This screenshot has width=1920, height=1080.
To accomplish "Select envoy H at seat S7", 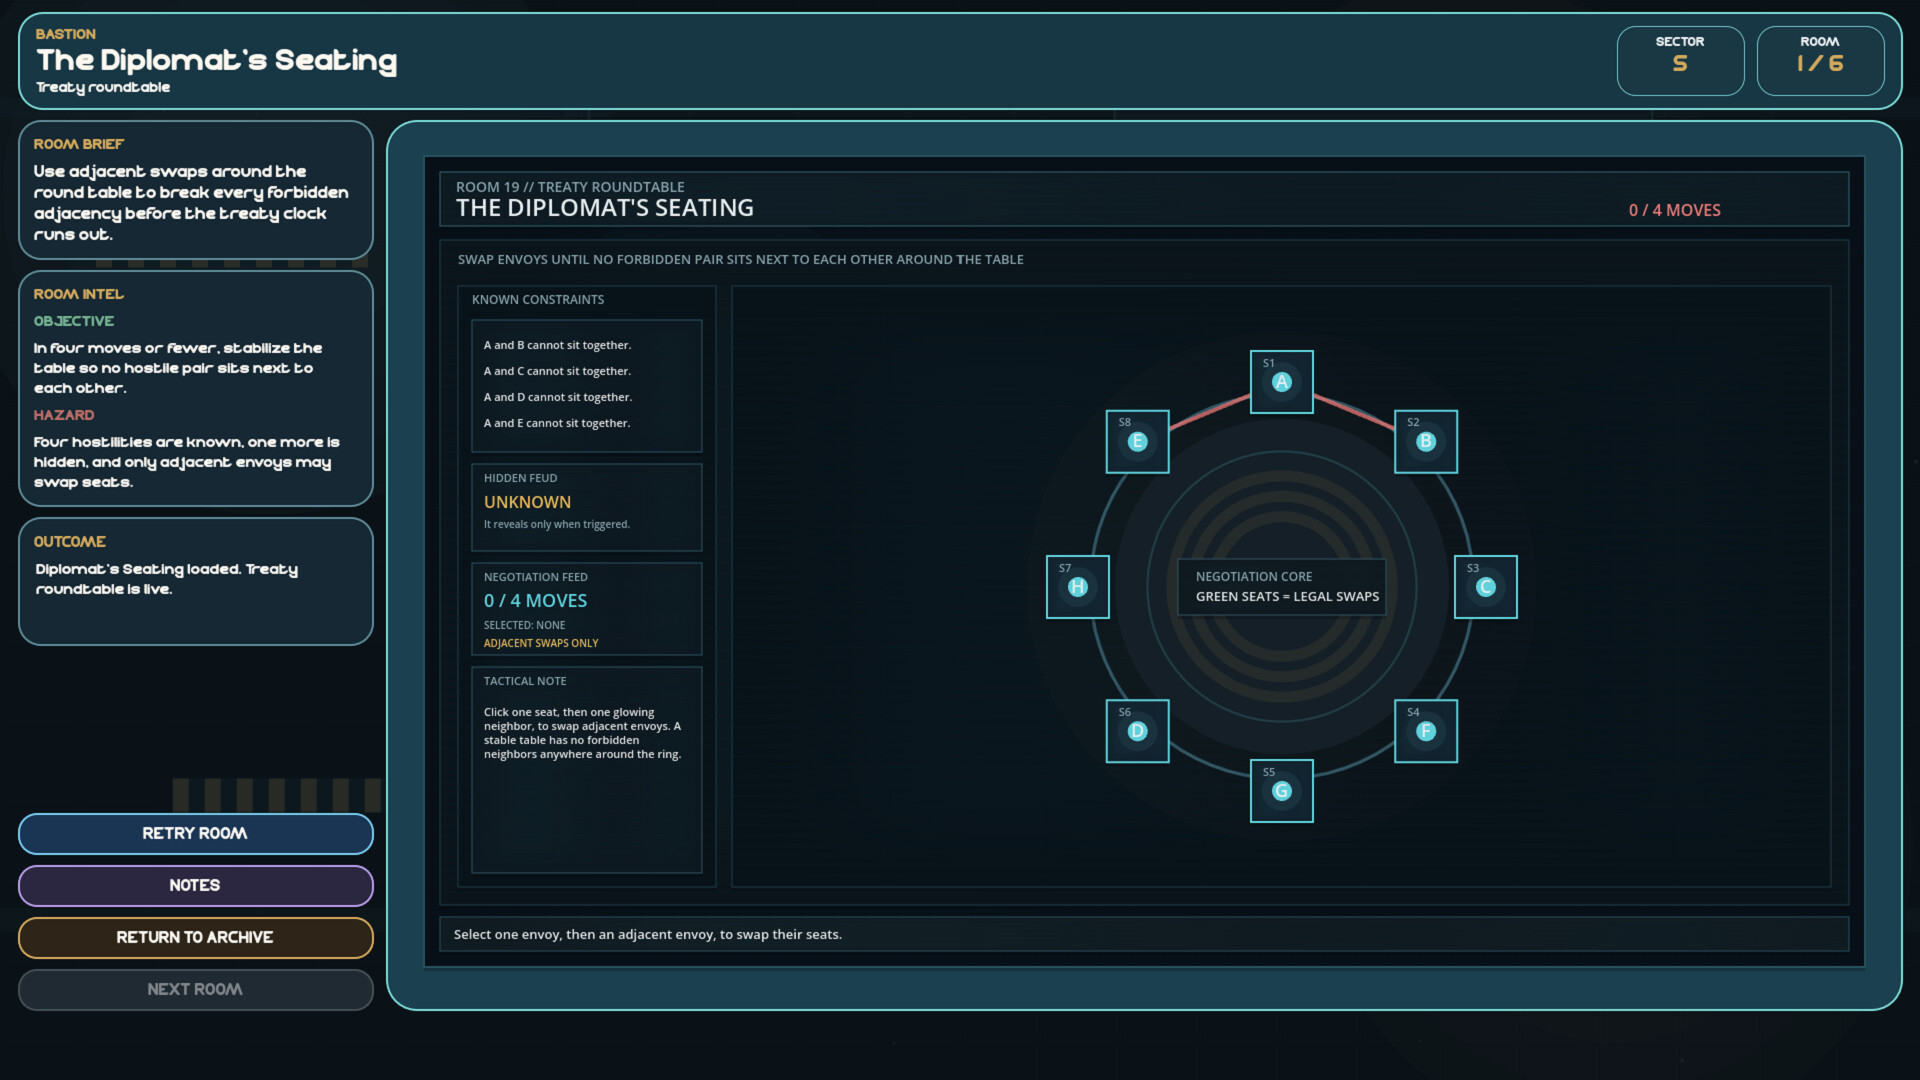I will [1077, 587].
